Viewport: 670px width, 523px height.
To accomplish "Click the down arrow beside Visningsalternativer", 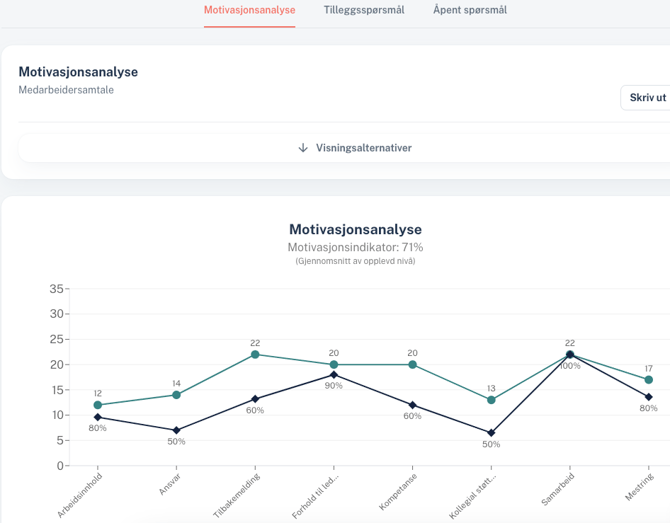I will pyautogui.click(x=303, y=148).
